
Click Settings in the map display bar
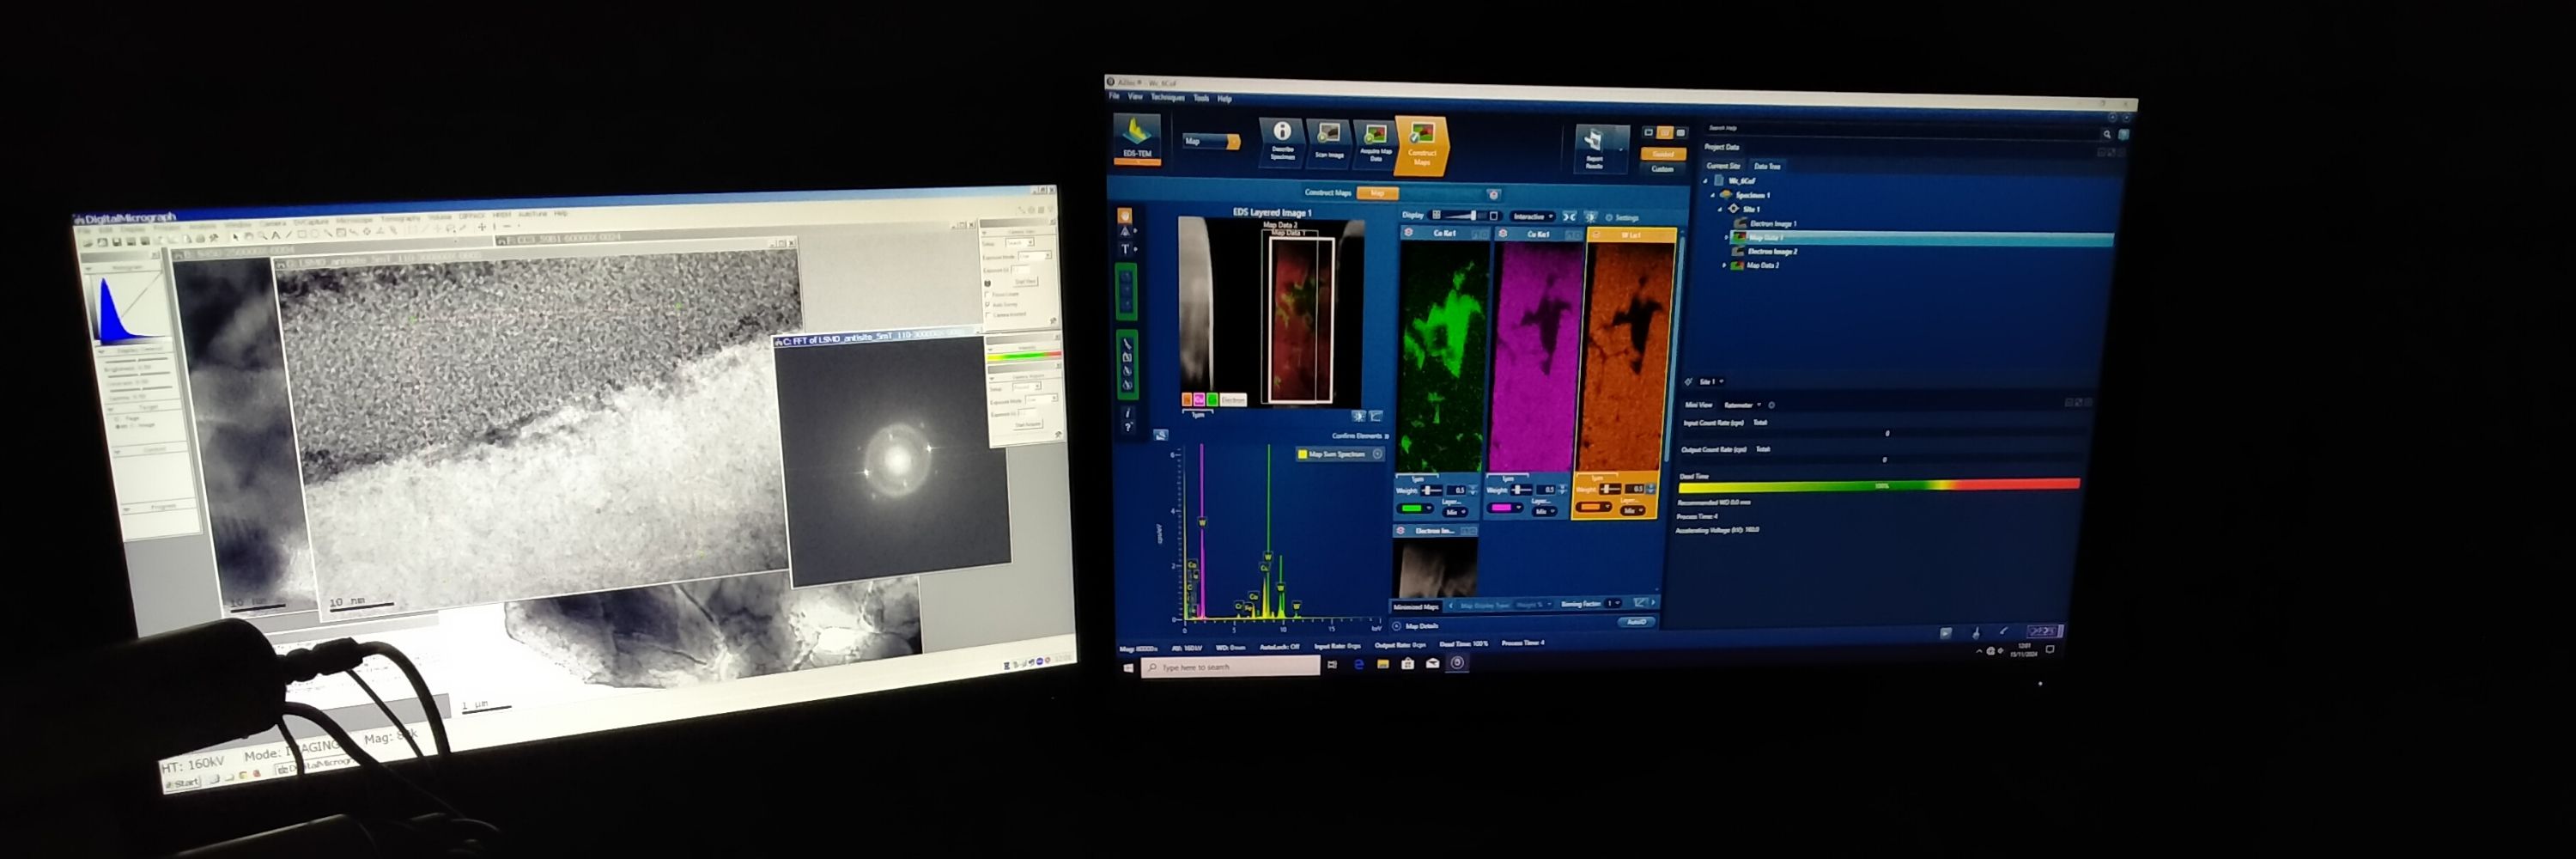click(x=1622, y=218)
